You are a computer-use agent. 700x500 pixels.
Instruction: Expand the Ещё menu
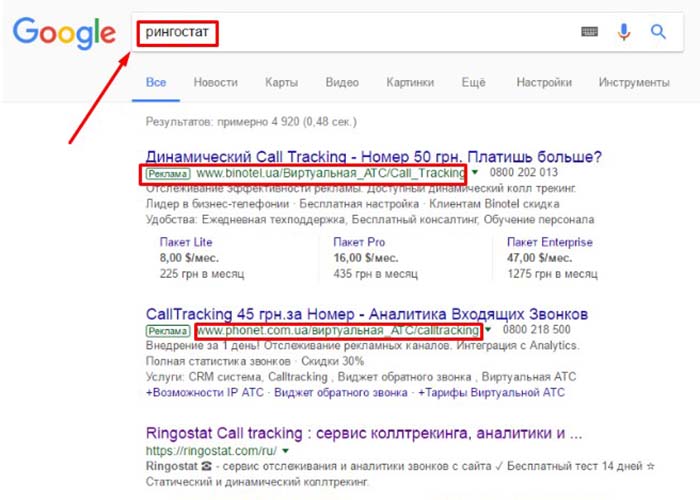[474, 83]
